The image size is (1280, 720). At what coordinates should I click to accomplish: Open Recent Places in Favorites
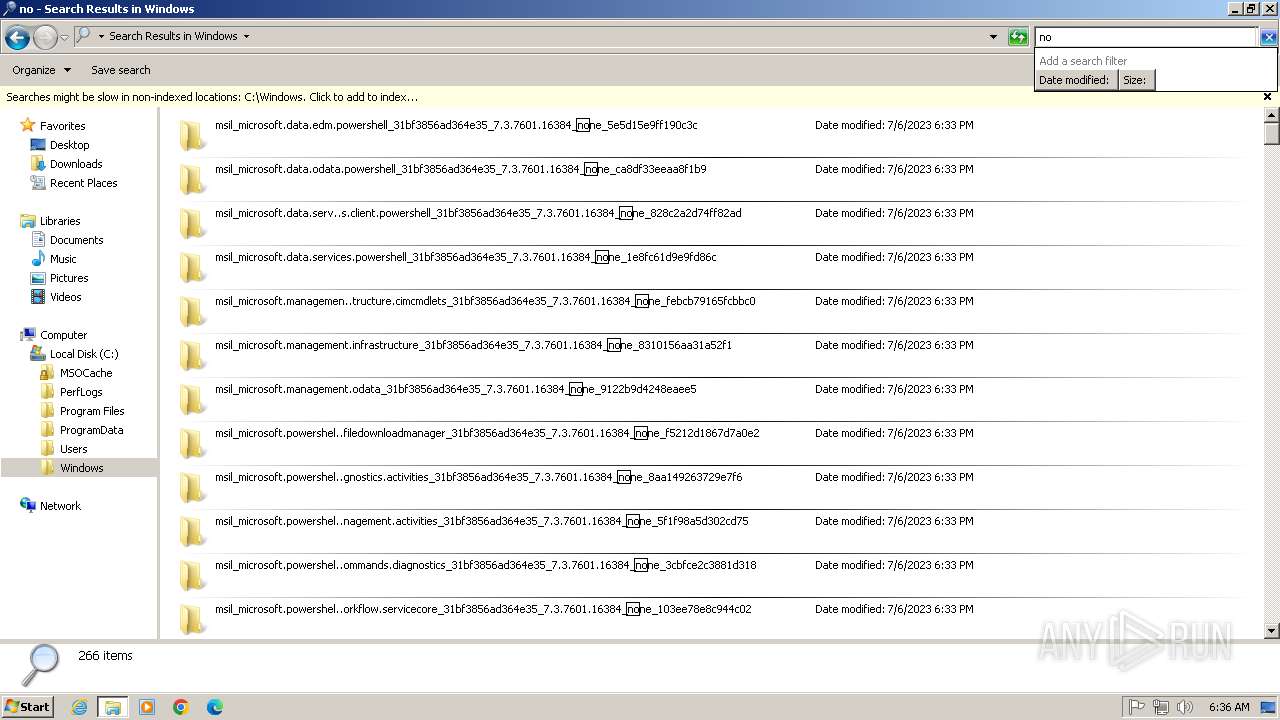click(83, 183)
